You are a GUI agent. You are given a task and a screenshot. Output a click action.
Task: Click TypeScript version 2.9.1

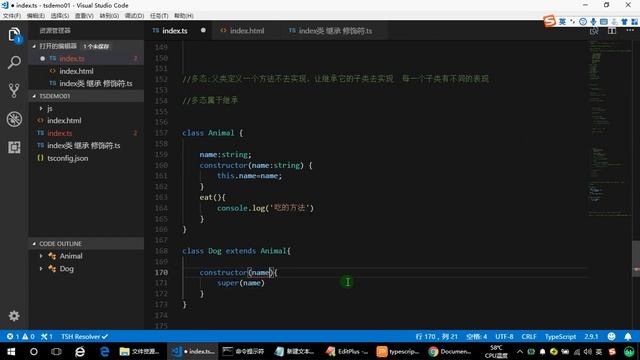pyautogui.click(x=591, y=336)
